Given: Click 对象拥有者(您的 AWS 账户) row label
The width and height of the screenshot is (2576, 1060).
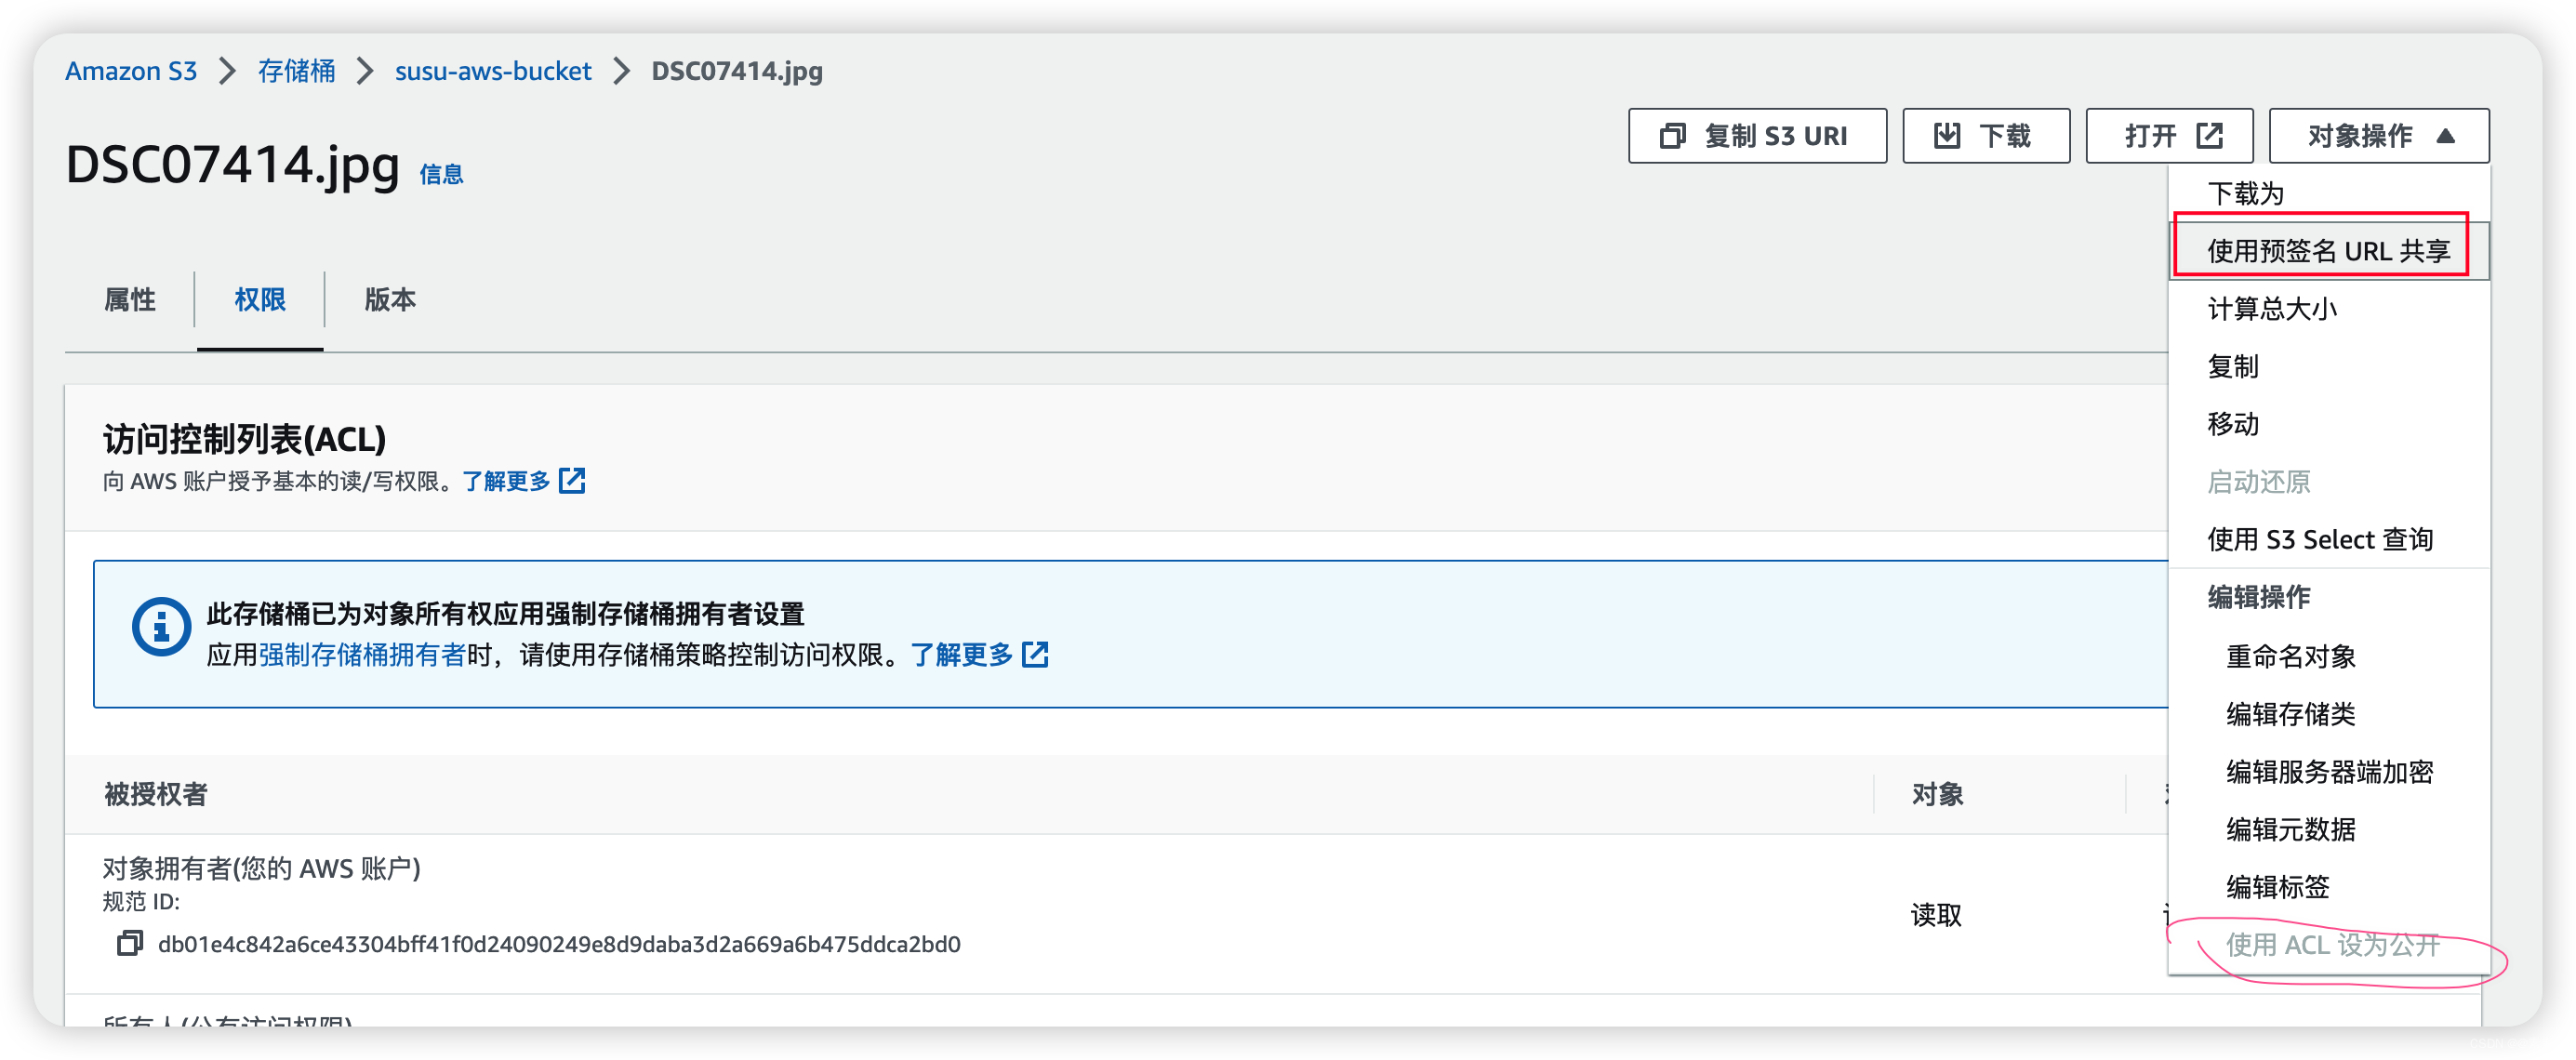Looking at the screenshot, I should click(x=261, y=868).
